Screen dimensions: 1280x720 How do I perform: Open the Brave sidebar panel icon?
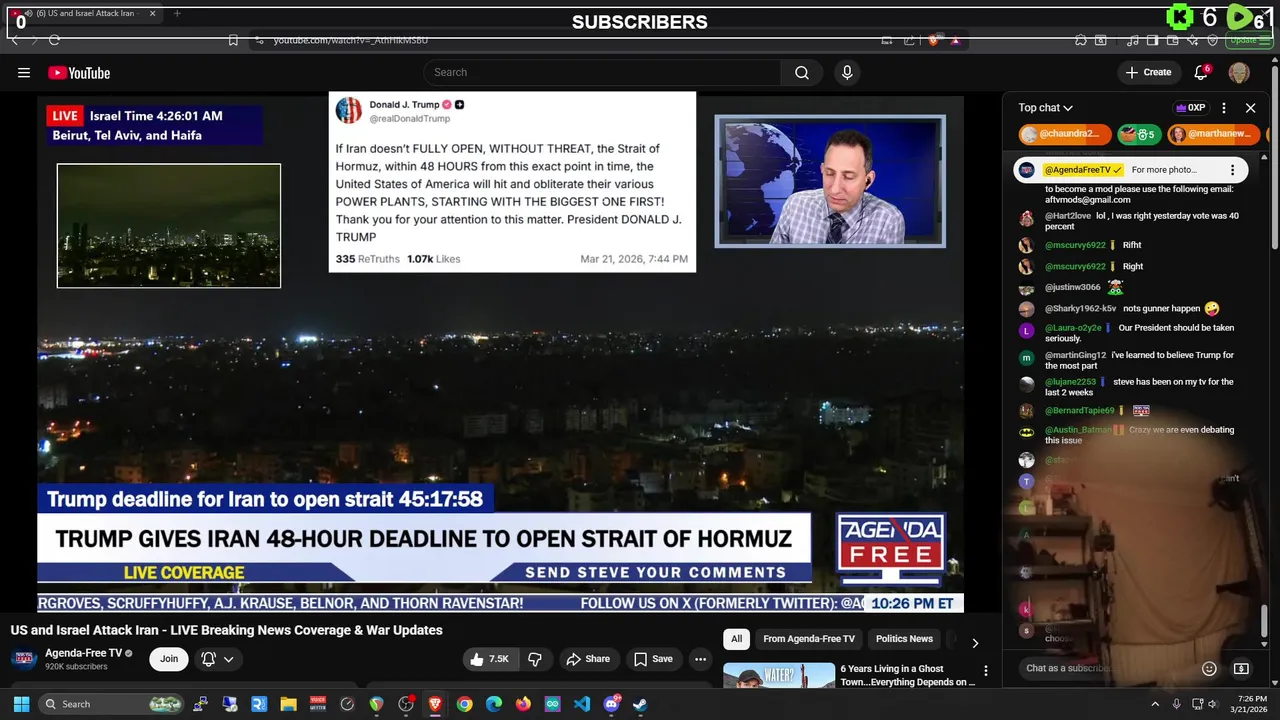tap(1152, 40)
